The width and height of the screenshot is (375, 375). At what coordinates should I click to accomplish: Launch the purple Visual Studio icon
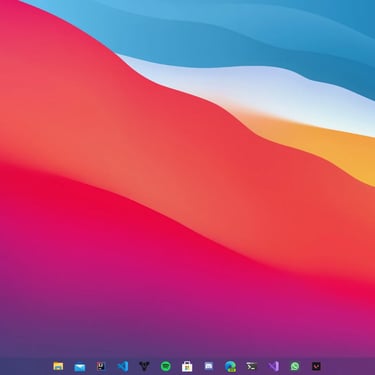click(273, 366)
